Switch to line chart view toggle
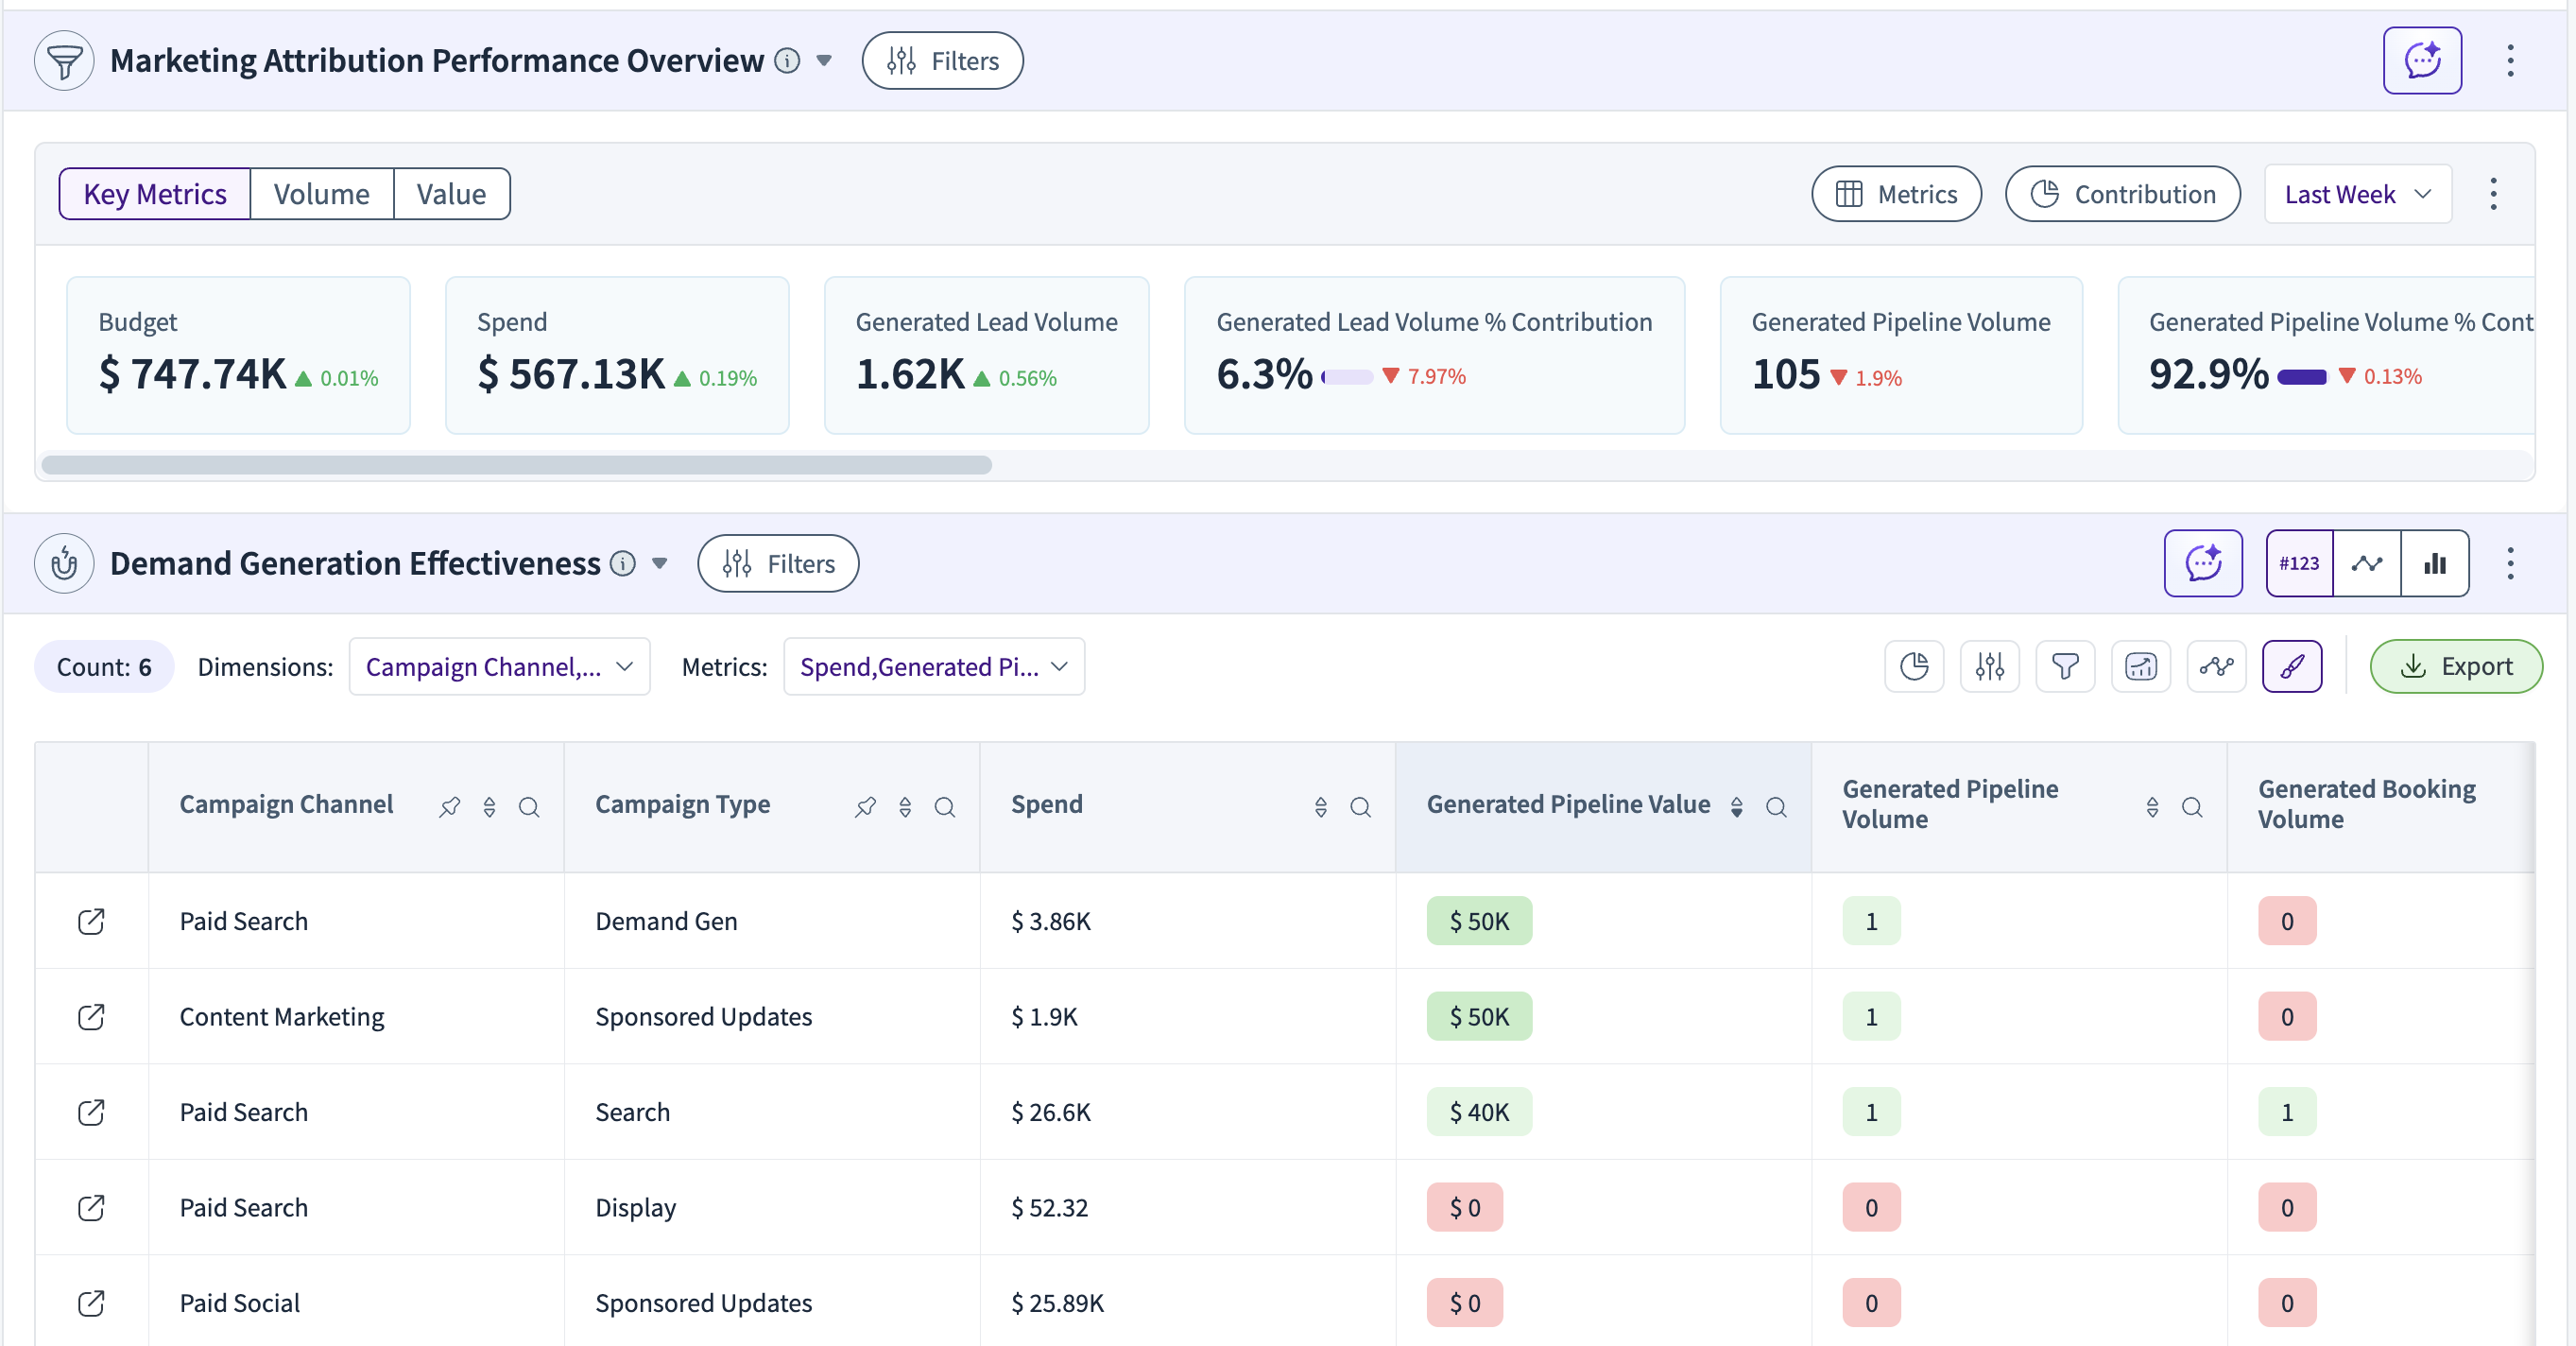Screen dimensions: 2576x1346 pos(2366,563)
